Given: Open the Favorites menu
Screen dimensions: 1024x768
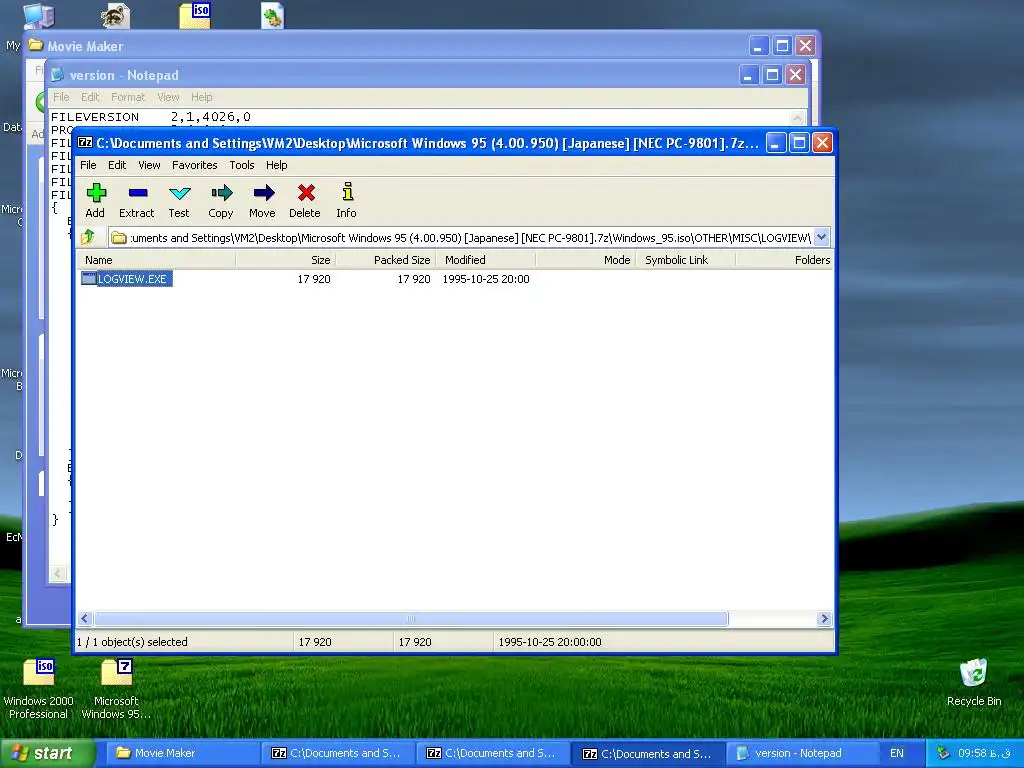Looking at the screenshot, I should point(195,165).
